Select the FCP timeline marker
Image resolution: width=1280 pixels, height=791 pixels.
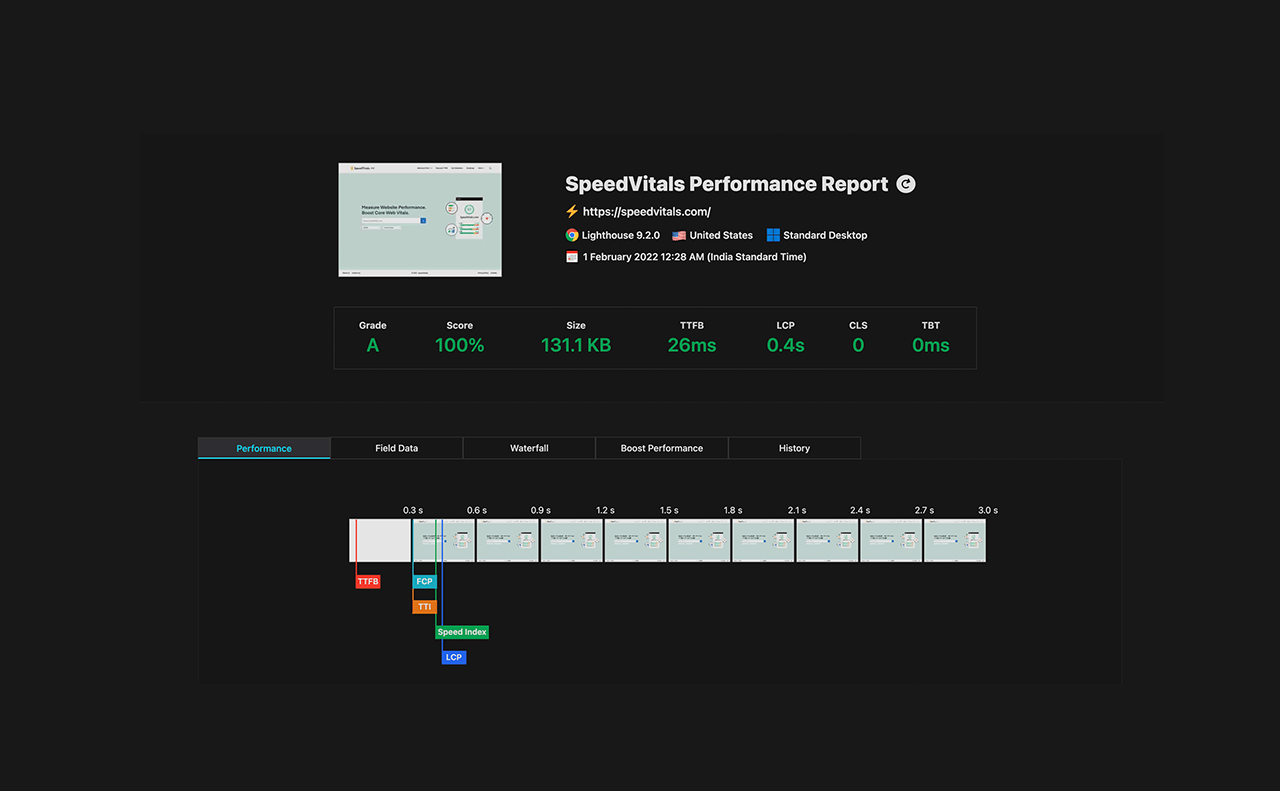(425, 581)
